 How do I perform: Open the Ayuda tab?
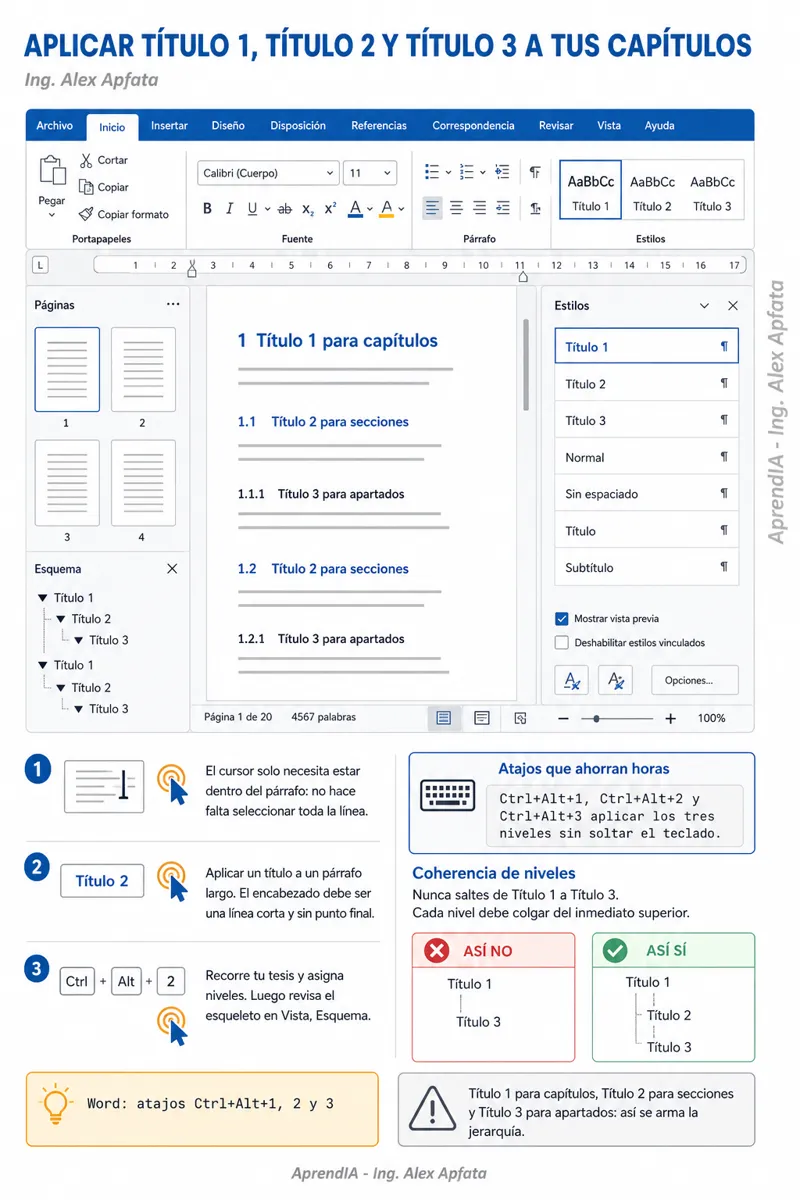click(x=659, y=126)
